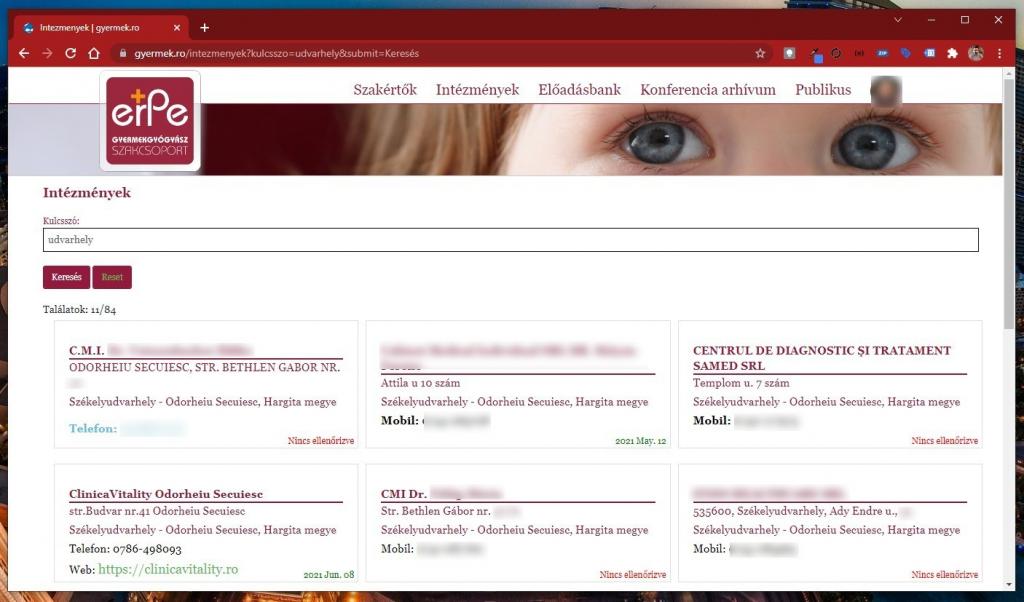
Task: Click the Kulcsszó keyword input field
Action: 510,240
